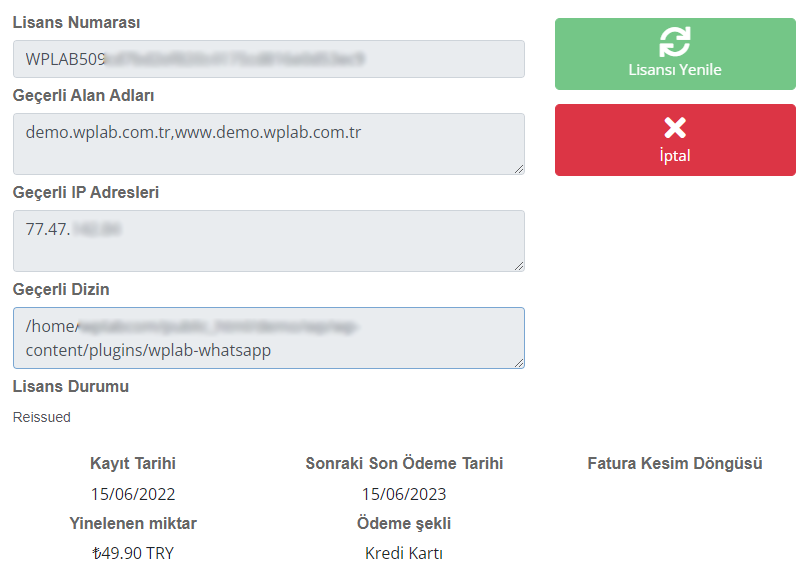
Task: Click the Fatura Kesim Döngüsü heading
Action: click(675, 463)
